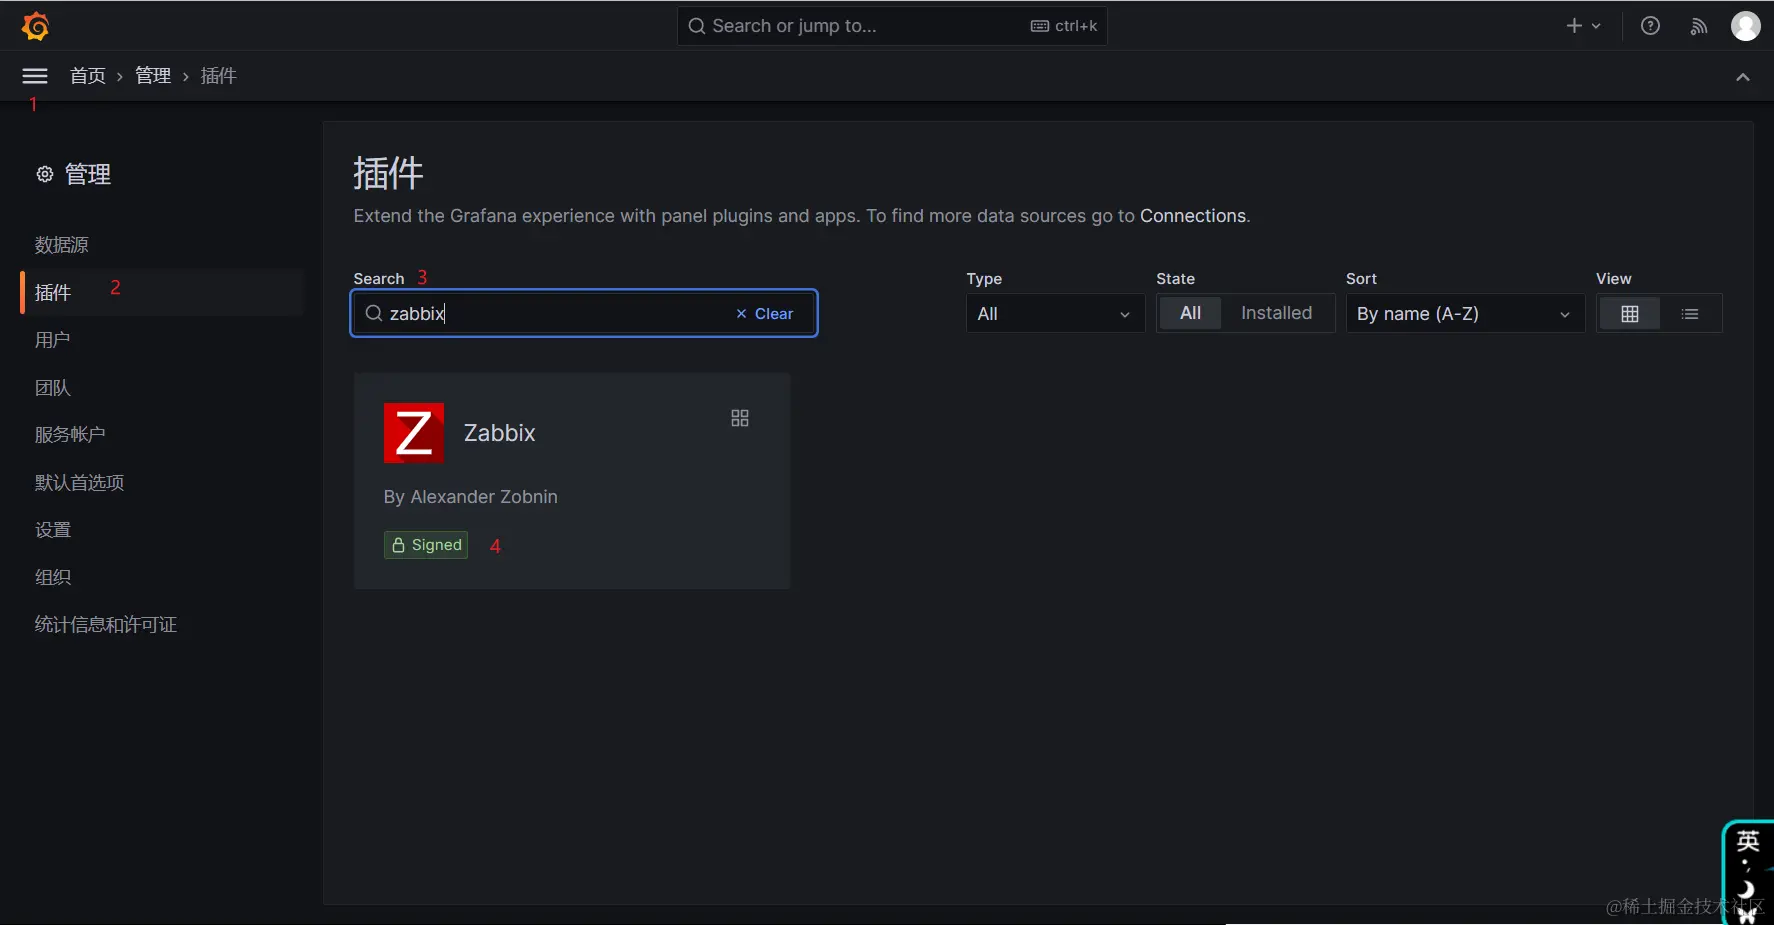Screen dimensions: 1774x925
Task: Open 组织 in the sidebar
Action: [53, 578]
